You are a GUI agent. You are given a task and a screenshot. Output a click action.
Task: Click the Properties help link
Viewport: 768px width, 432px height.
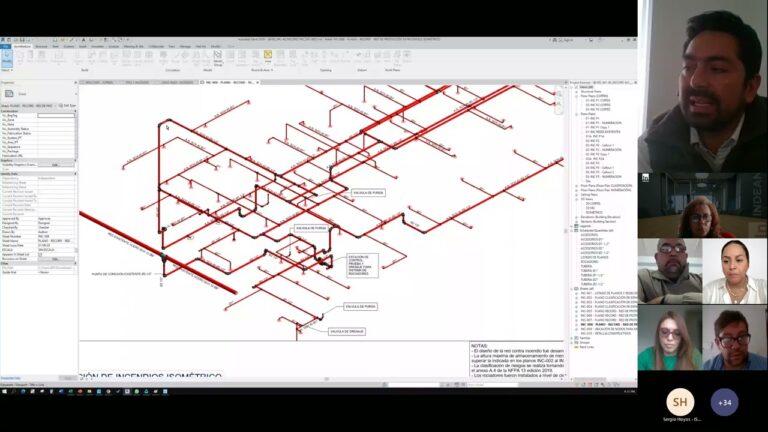[10, 378]
